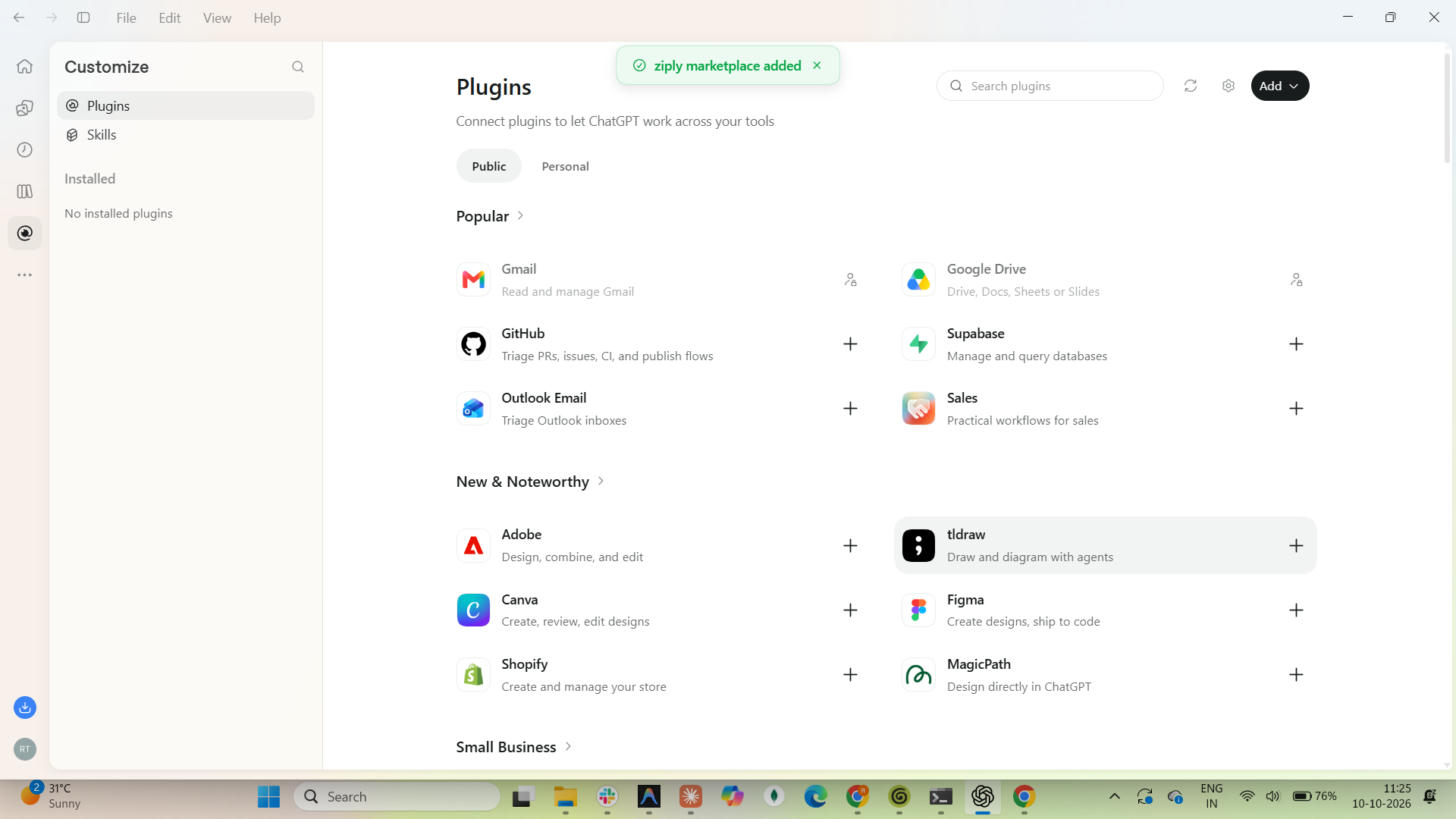Add the MagicPath plugin plus icon
1456x819 pixels.
pos(1296,675)
